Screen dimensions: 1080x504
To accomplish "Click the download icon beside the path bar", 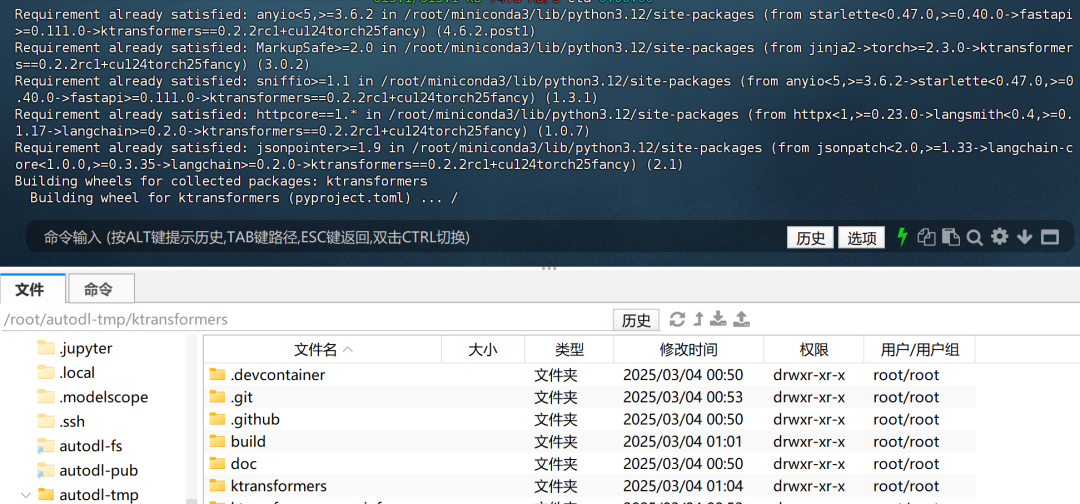I will click(x=719, y=319).
